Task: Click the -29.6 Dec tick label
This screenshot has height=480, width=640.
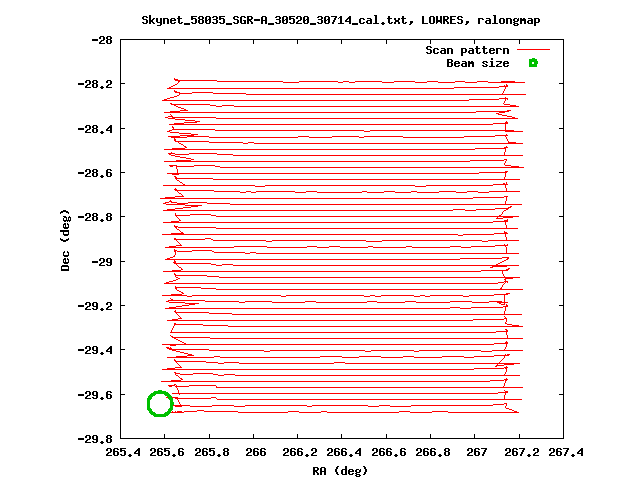Action: [95, 395]
